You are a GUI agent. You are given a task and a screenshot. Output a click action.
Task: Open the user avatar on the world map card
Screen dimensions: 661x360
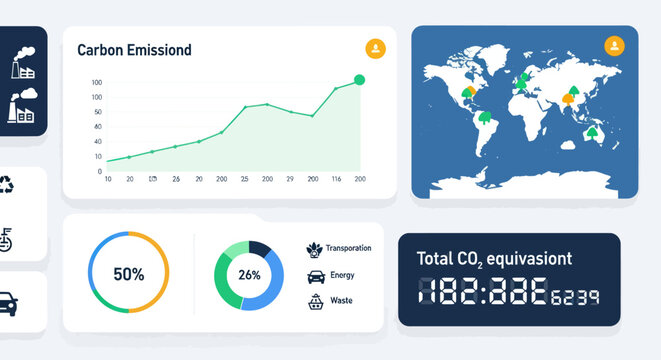(x=614, y=46)
